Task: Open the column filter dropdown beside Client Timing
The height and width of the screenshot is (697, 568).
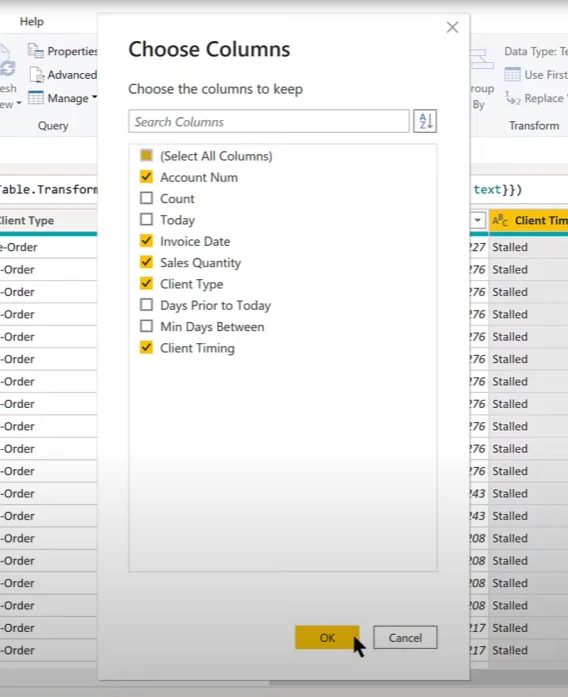Action: [478, 220]
